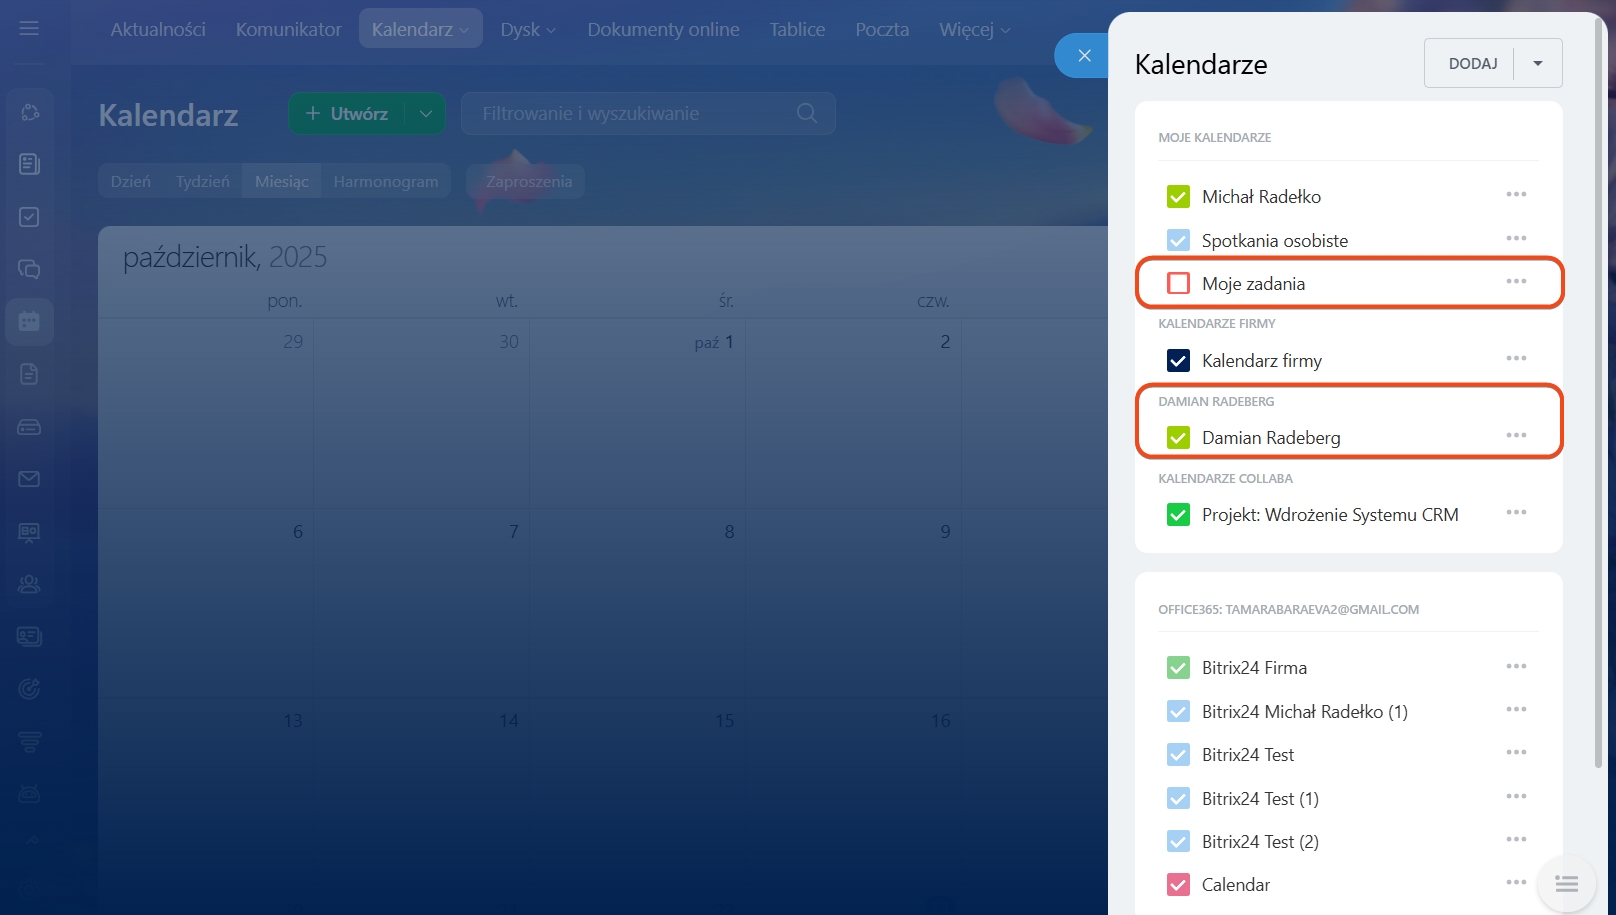Switch to the Harmonogram view tab

click(386, 181)
